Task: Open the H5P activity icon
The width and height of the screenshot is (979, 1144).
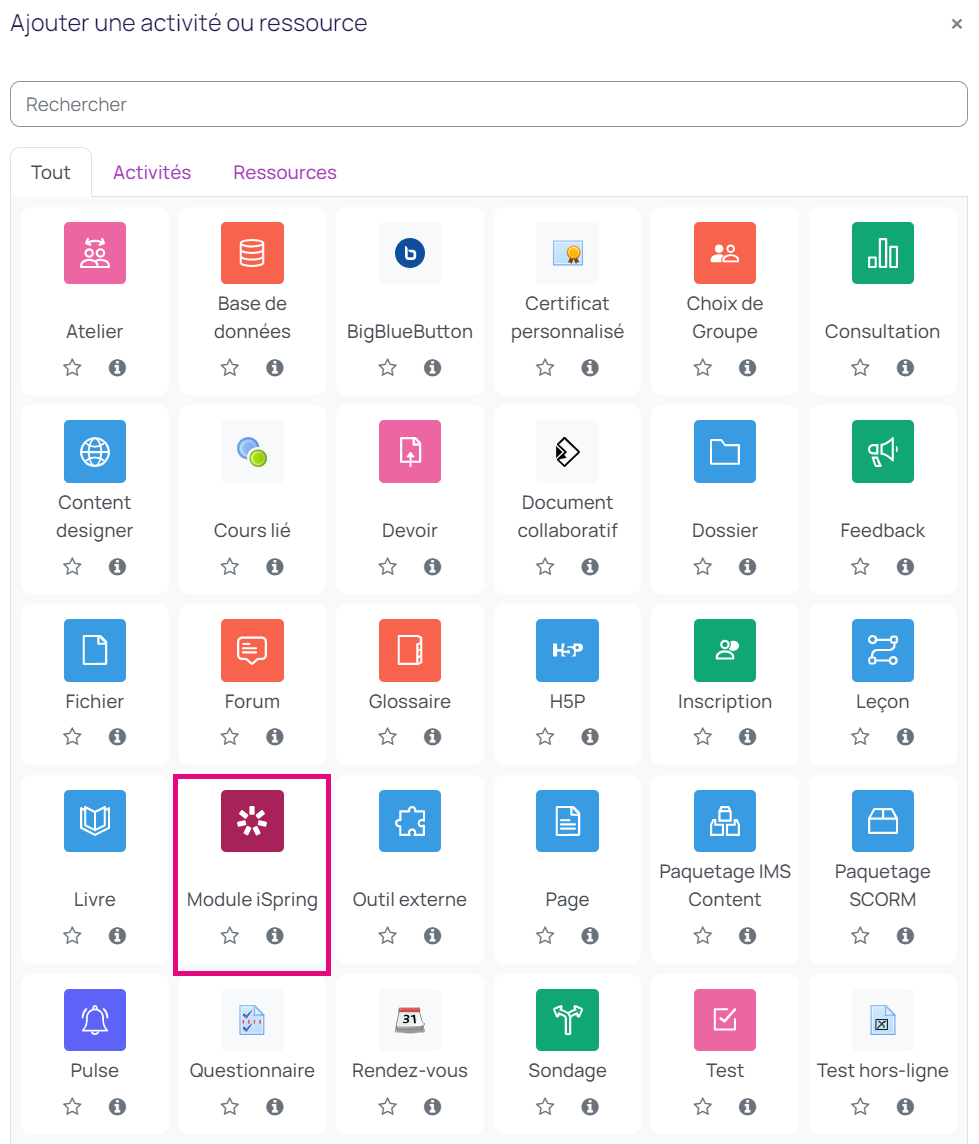Action: [567, 651]
